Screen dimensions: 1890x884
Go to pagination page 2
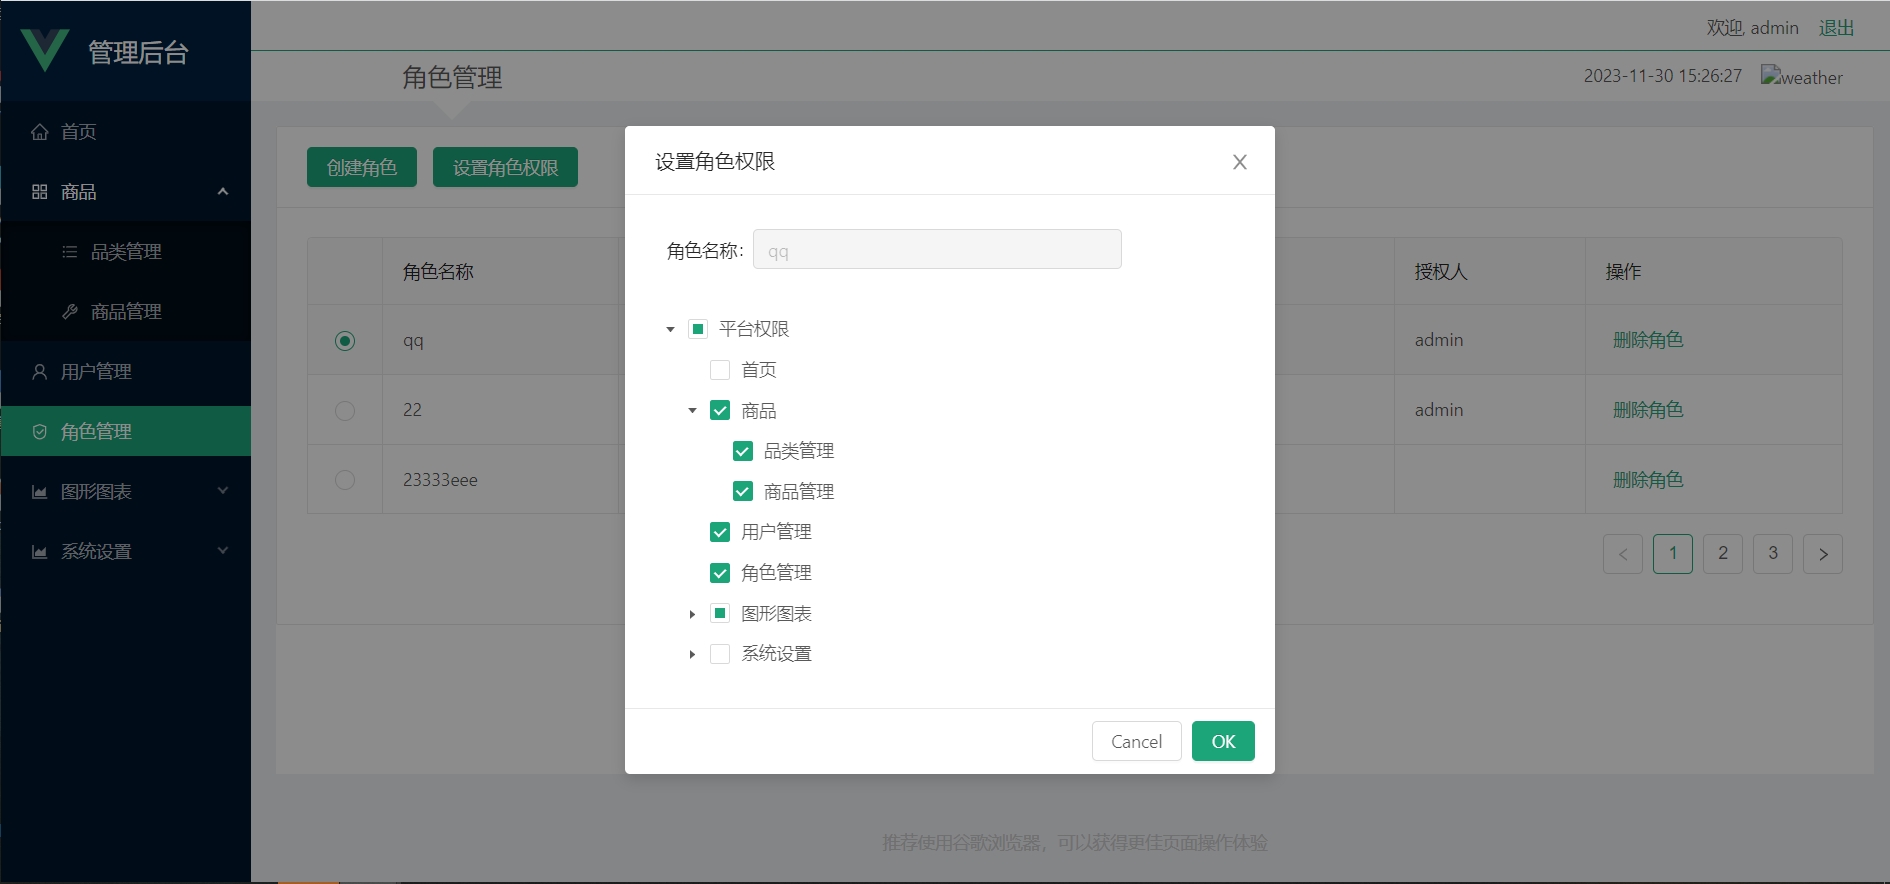[1723, 553]
